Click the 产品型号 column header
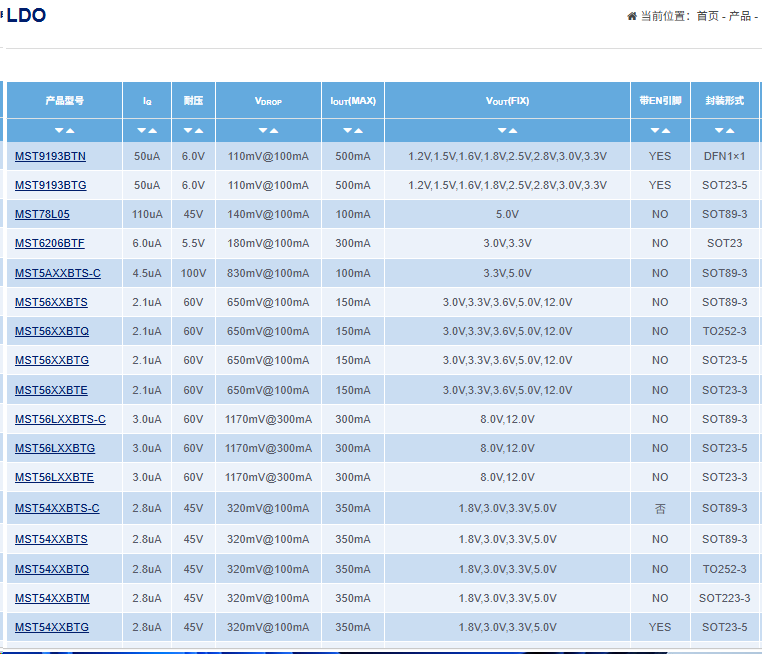Image resolution: width=762 pixels, height=654 pixels. [x=64, y=101]
